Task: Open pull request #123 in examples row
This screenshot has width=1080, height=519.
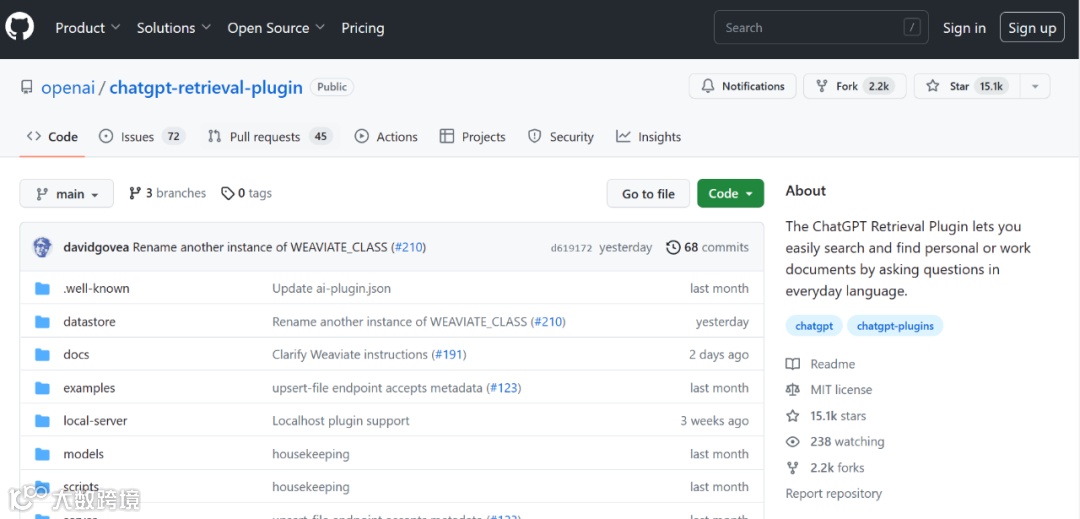Action: pos(504,388)
